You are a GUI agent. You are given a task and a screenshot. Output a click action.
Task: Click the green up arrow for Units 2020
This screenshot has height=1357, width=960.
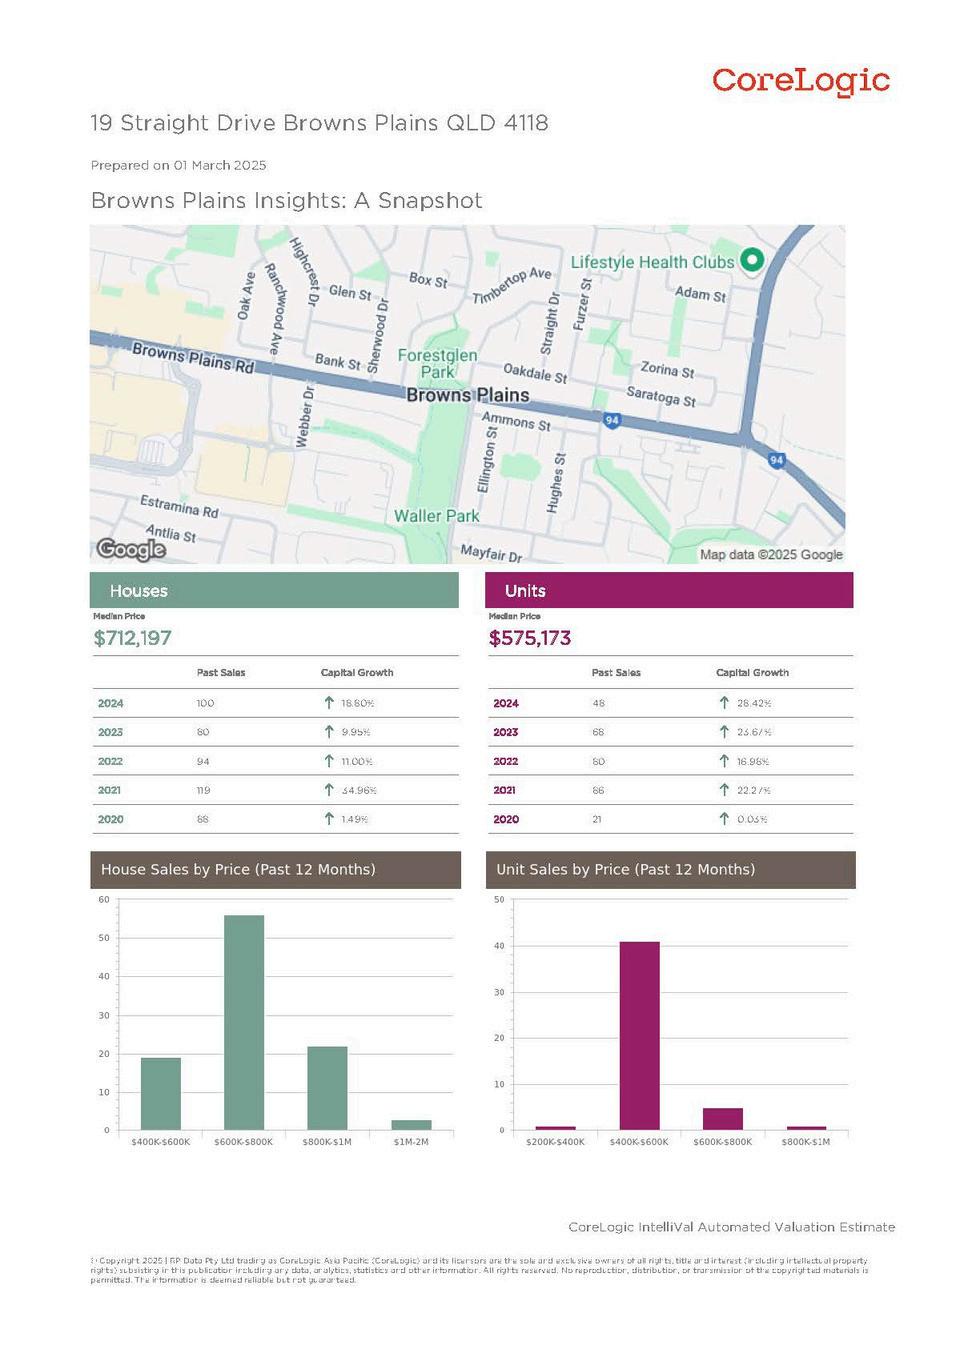pyautogui.click(x=724, y=819)
